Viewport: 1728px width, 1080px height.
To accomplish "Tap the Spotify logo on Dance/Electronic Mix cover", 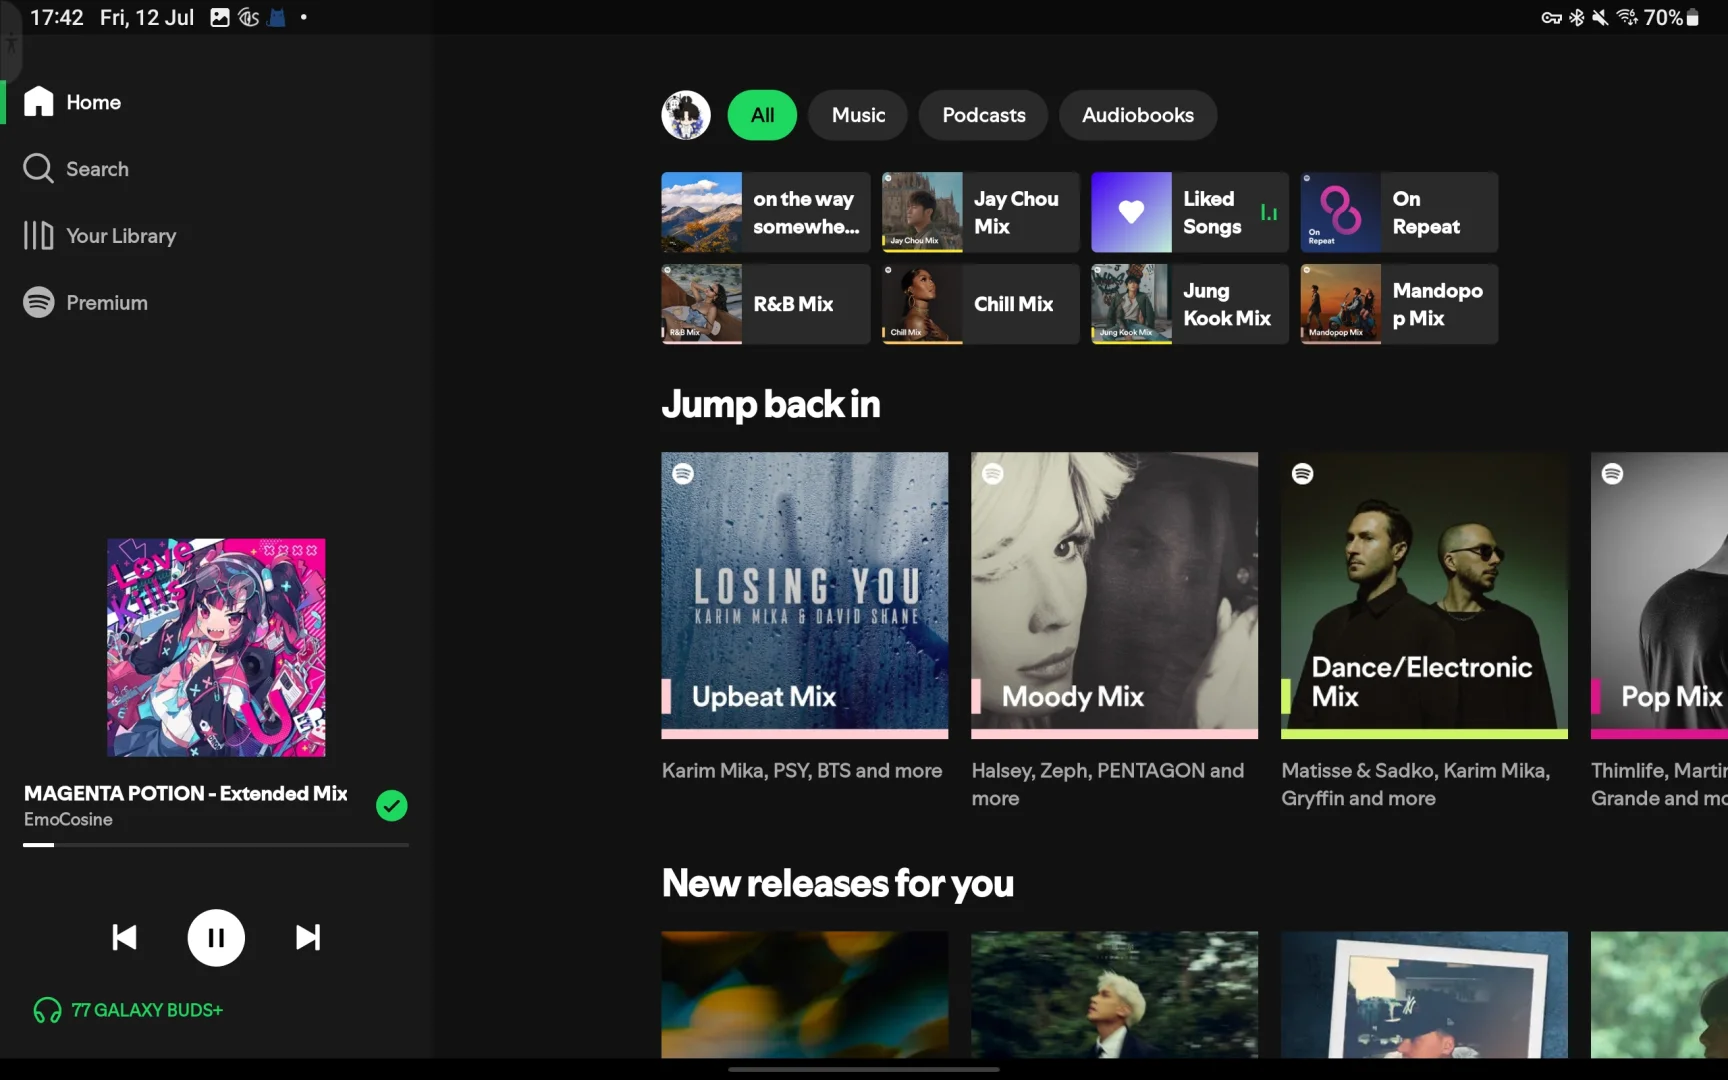I will coord(1302,473).
